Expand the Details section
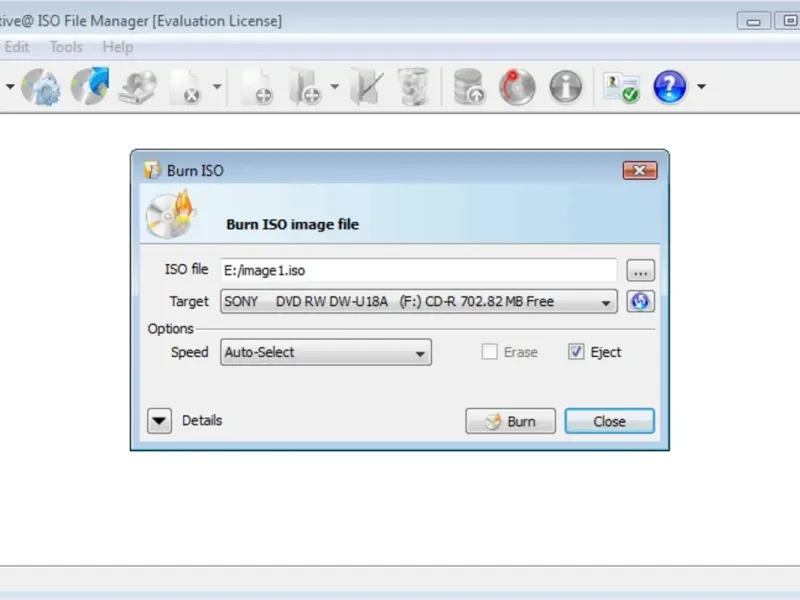Viewport: 800px width, 600px height. 159,421
